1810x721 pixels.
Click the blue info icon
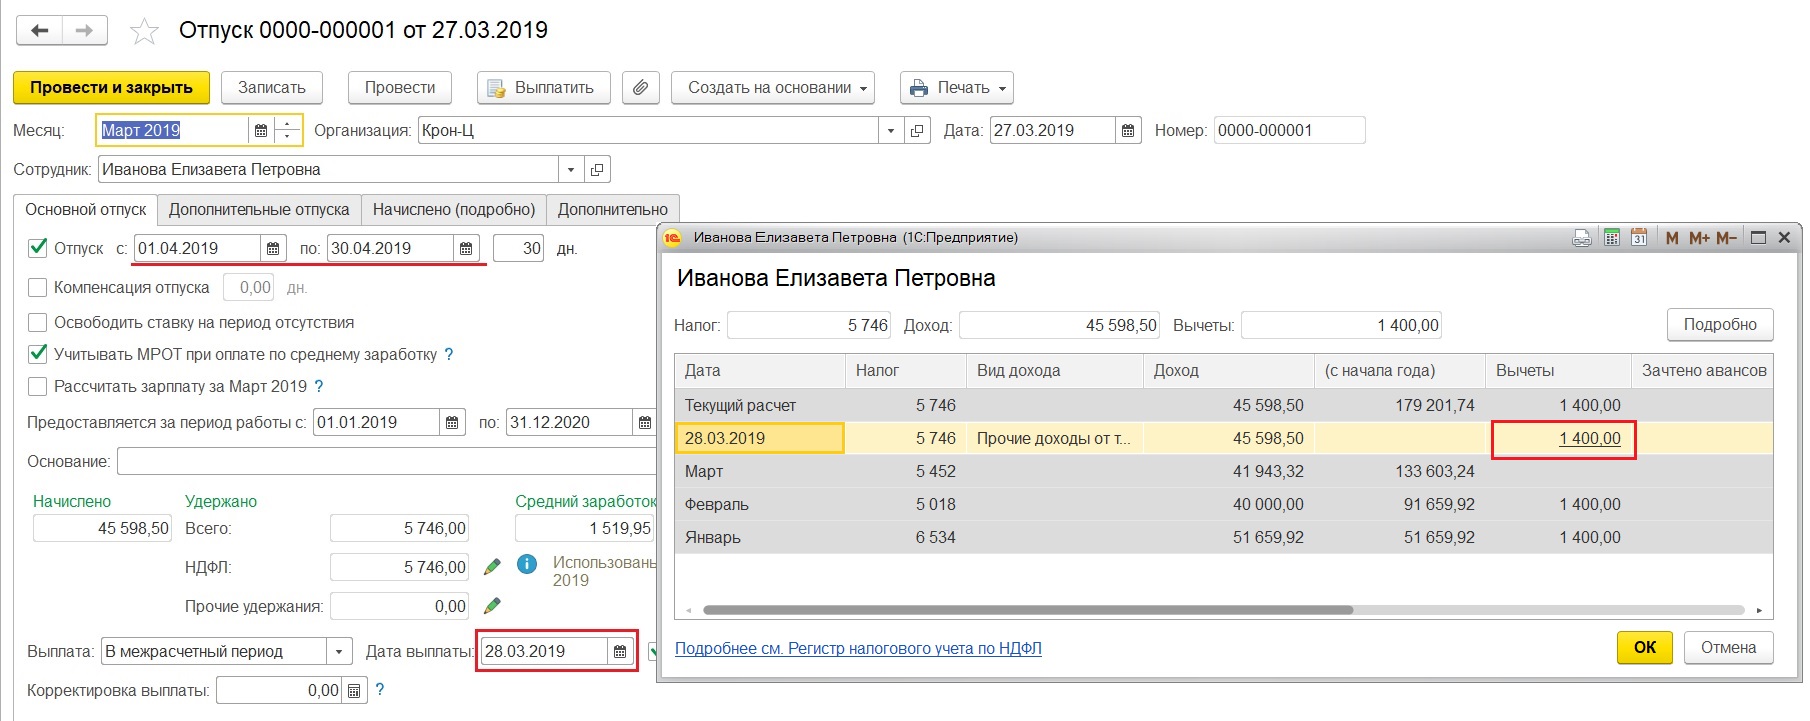(527, 564)
